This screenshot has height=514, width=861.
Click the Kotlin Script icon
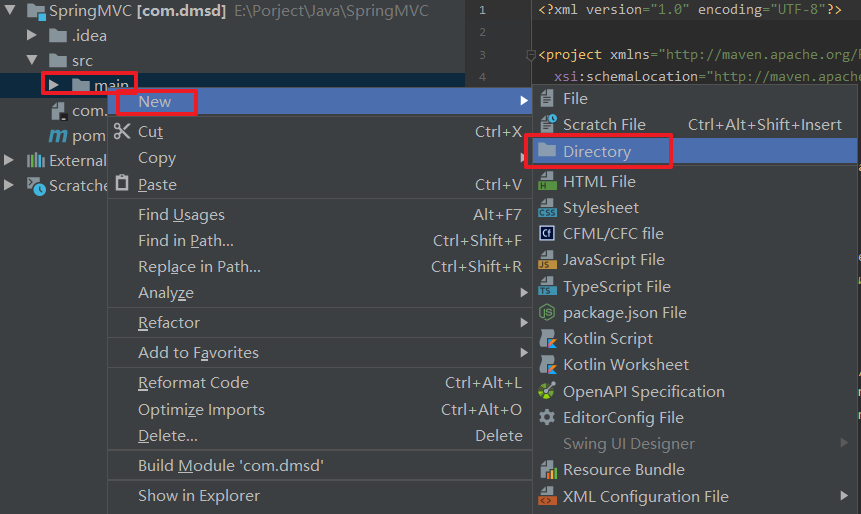click(x=548, y=339)
